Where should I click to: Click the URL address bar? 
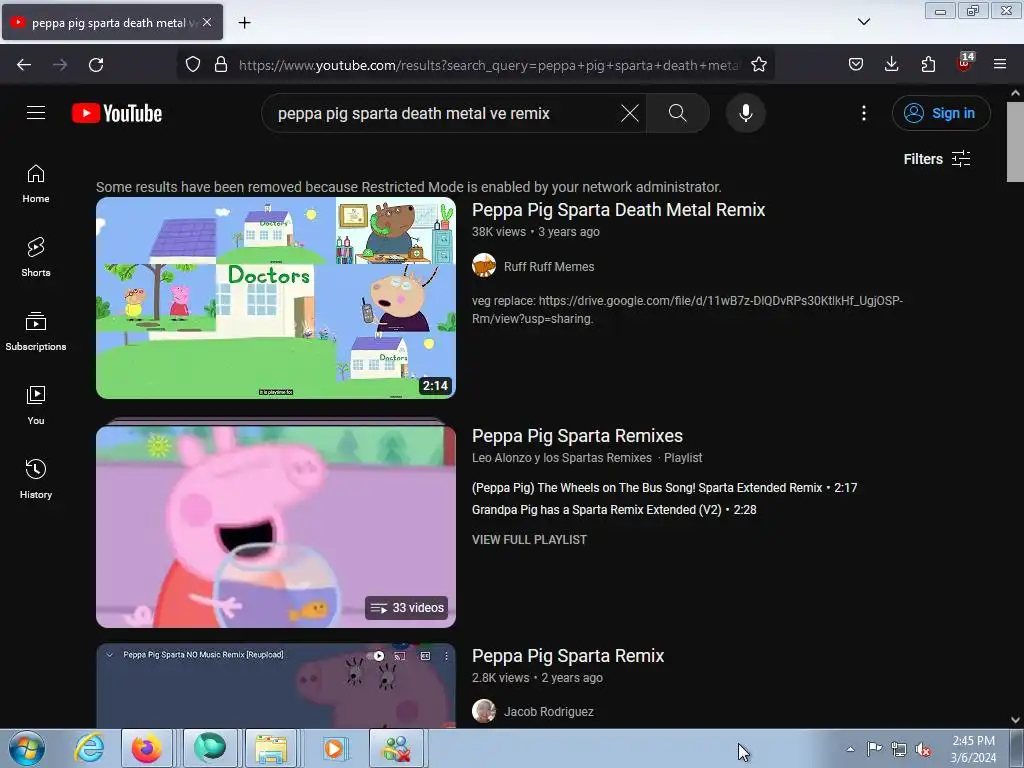click(x=488, y=65)
